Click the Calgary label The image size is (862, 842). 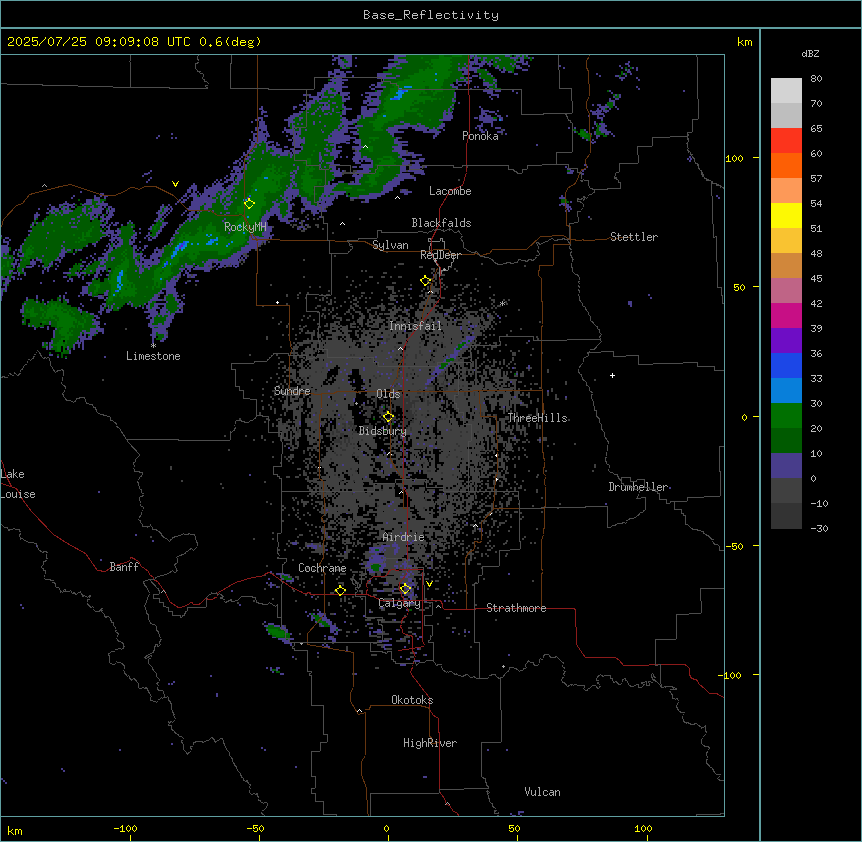[399, 603]
